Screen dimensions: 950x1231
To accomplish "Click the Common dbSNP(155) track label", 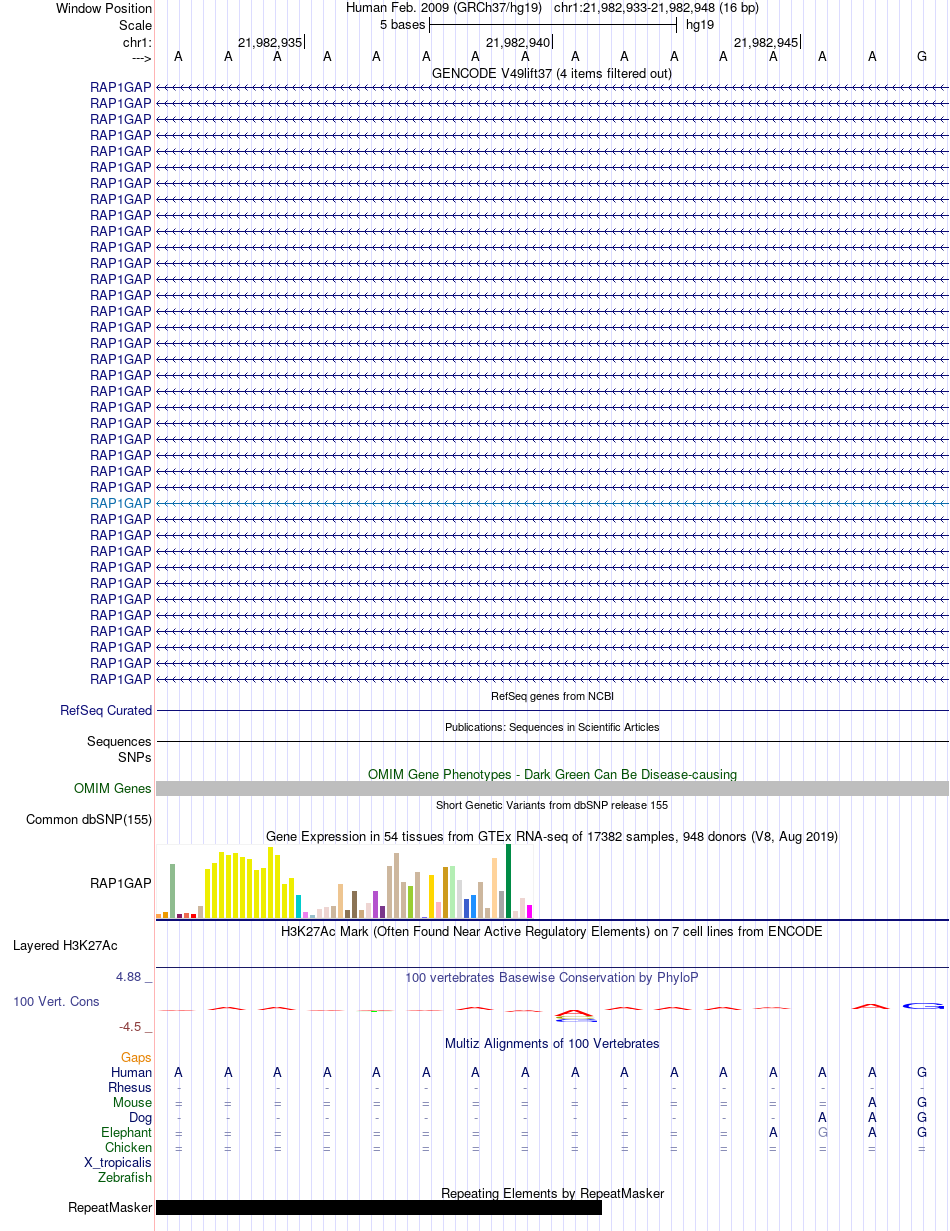I will point(89,820).
